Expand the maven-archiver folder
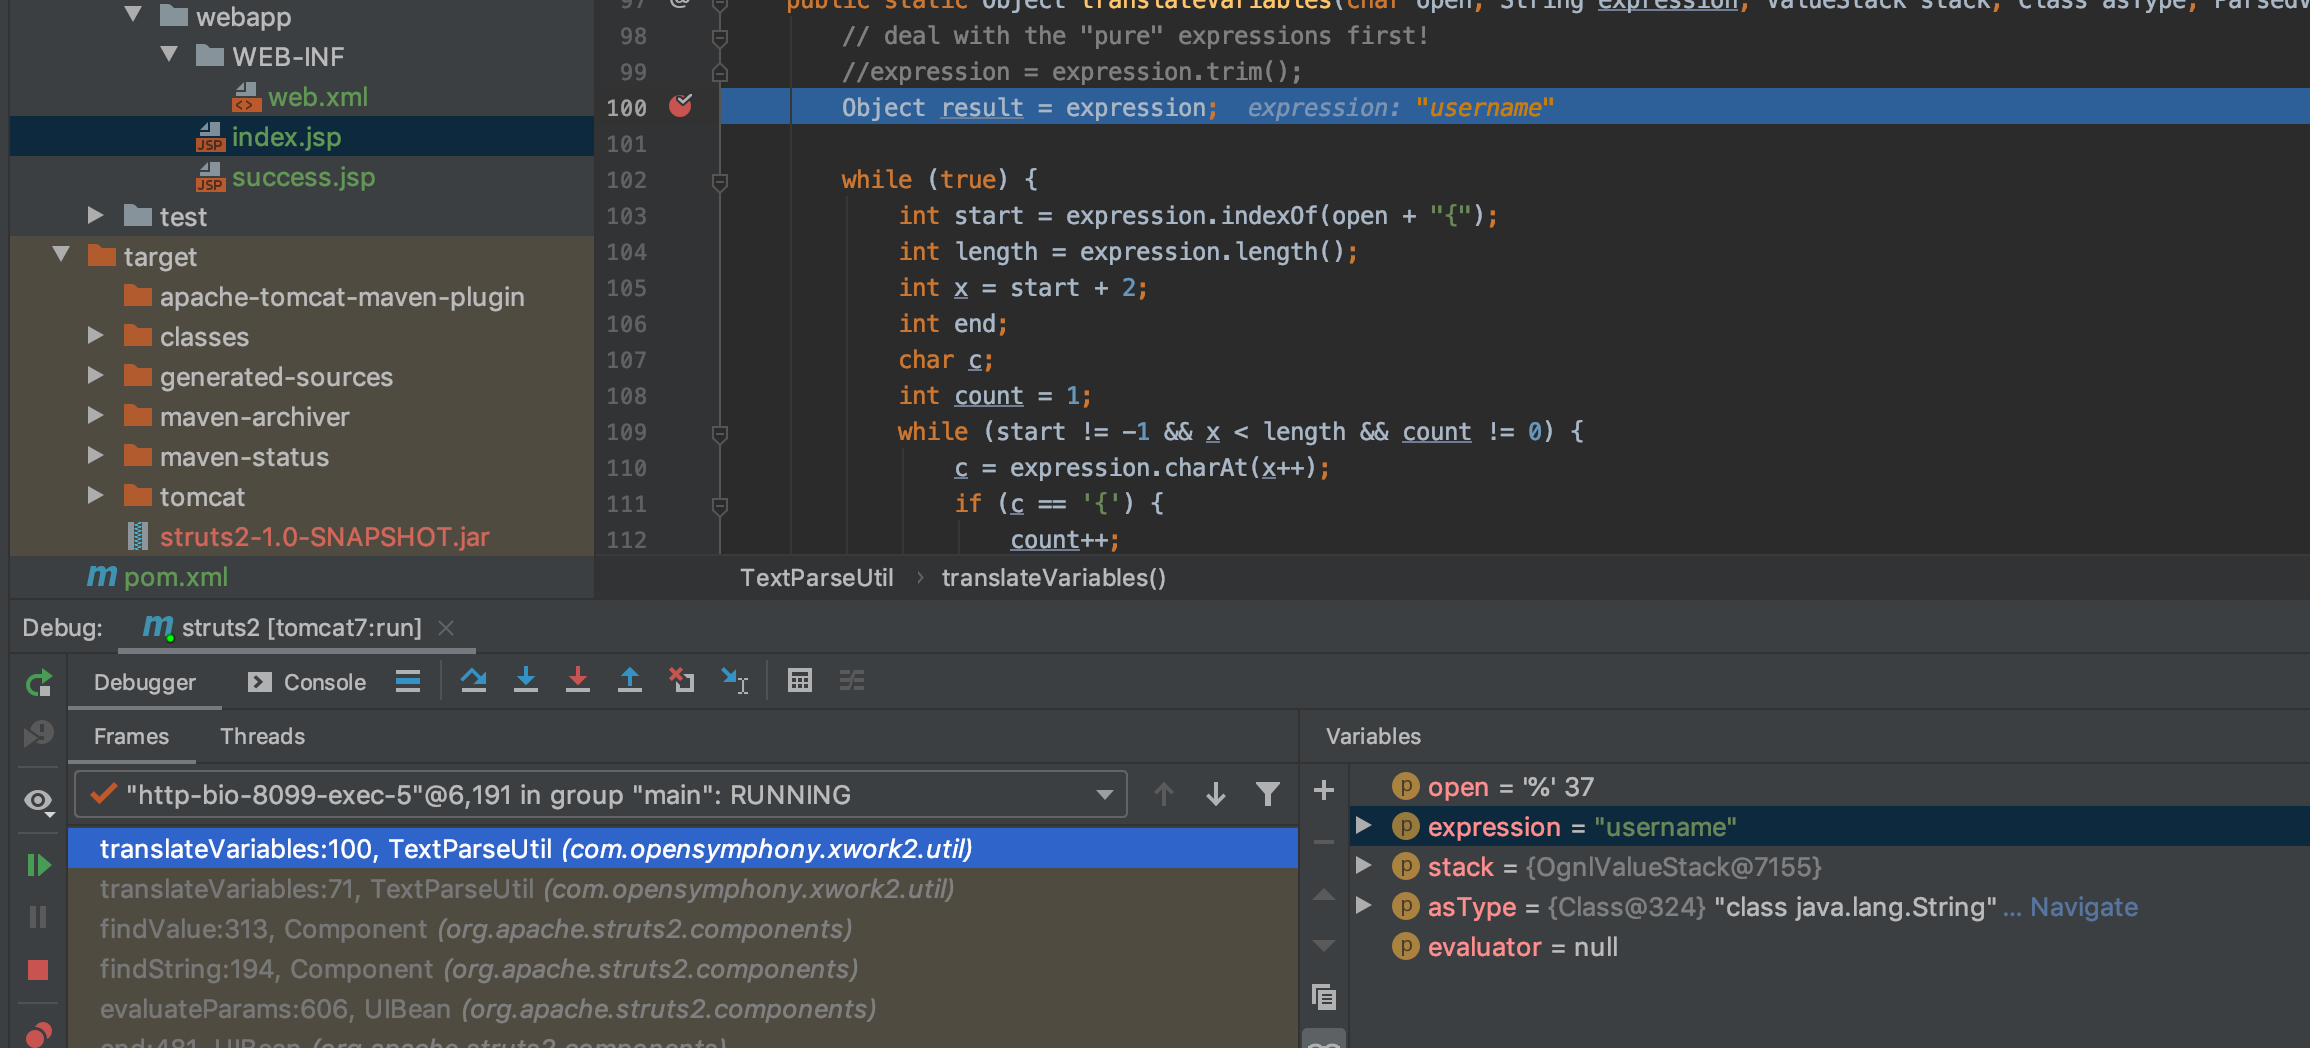Viewport: 2310px width, 1048px height. pyautogui.click(x=95, y=415)
